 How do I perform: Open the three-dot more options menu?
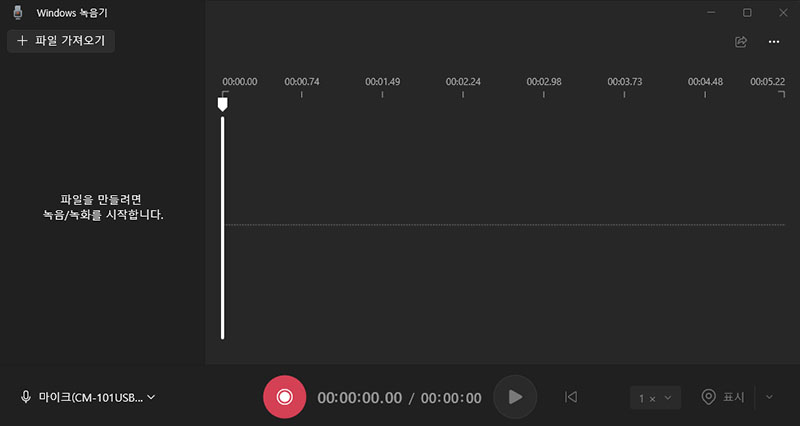pyautogui.click(x=774, y=42)
